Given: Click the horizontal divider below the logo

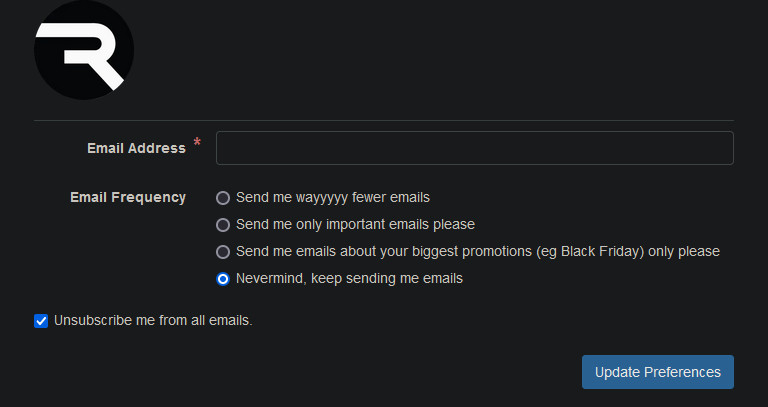Looking at the screenshot, I should point(384,120).
